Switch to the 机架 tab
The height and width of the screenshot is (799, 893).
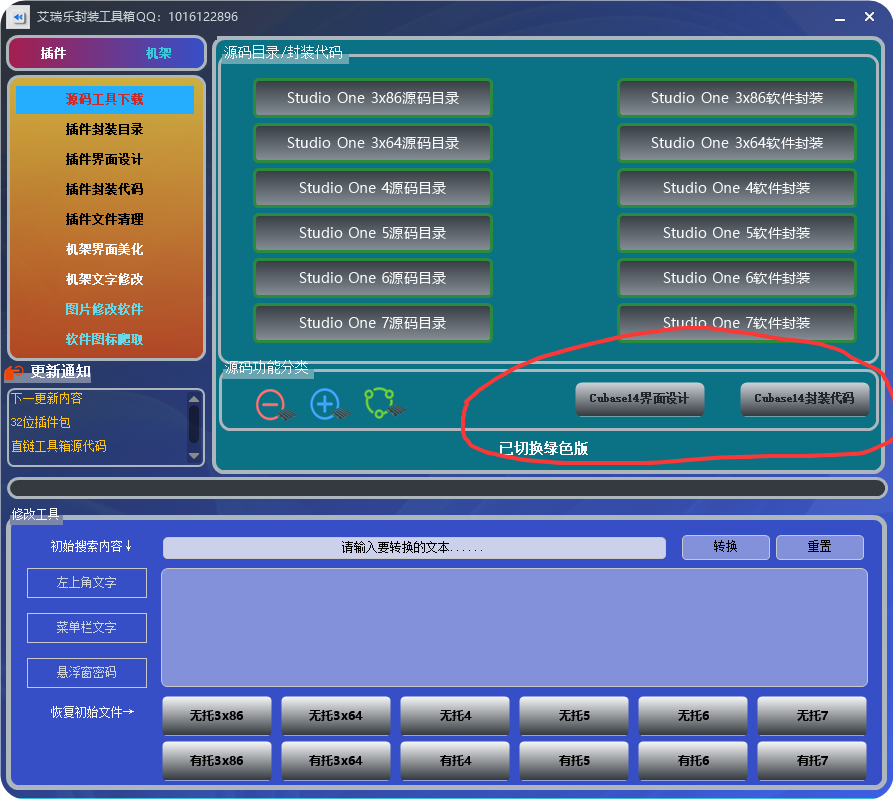point(158,53)
